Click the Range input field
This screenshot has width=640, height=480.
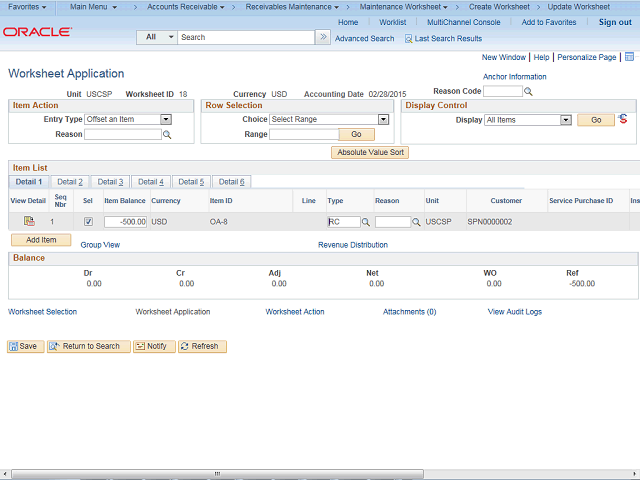pyautogui.click(x=304, y=134)
